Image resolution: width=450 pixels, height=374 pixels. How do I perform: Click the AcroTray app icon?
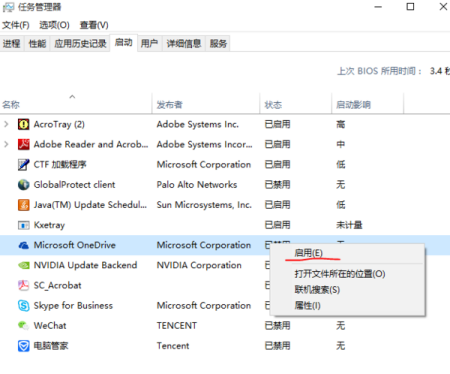coord(23,124)
